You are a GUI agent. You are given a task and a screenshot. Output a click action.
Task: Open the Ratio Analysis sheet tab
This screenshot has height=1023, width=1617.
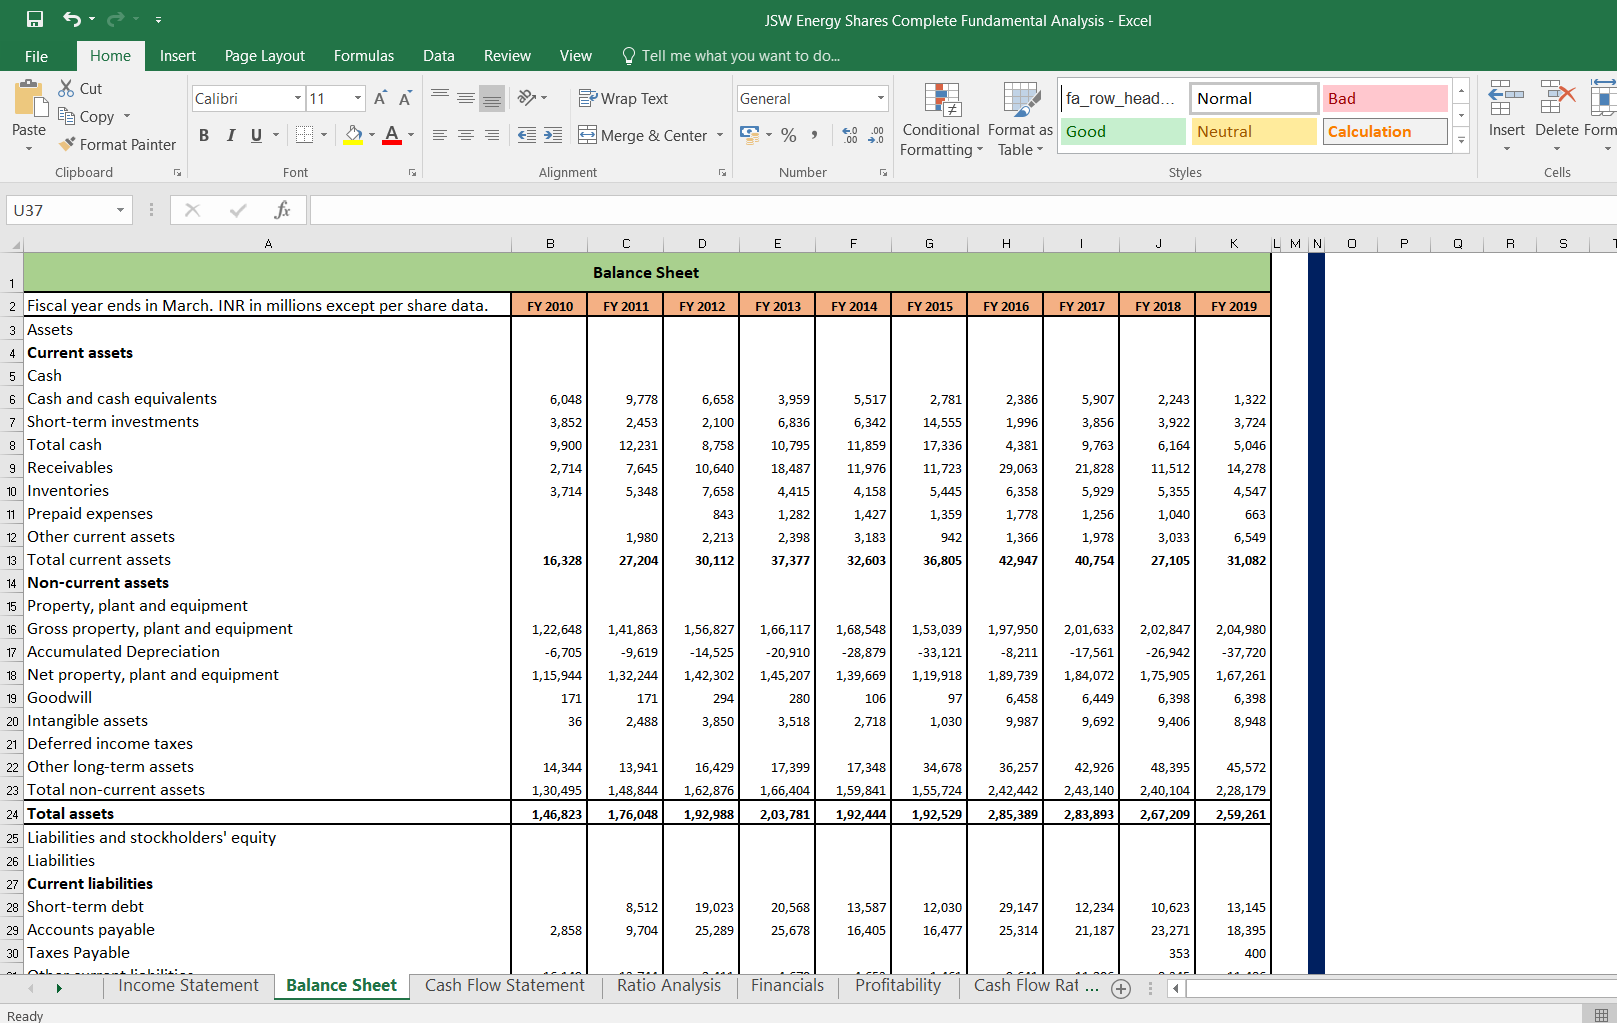[x=669, y=986]
